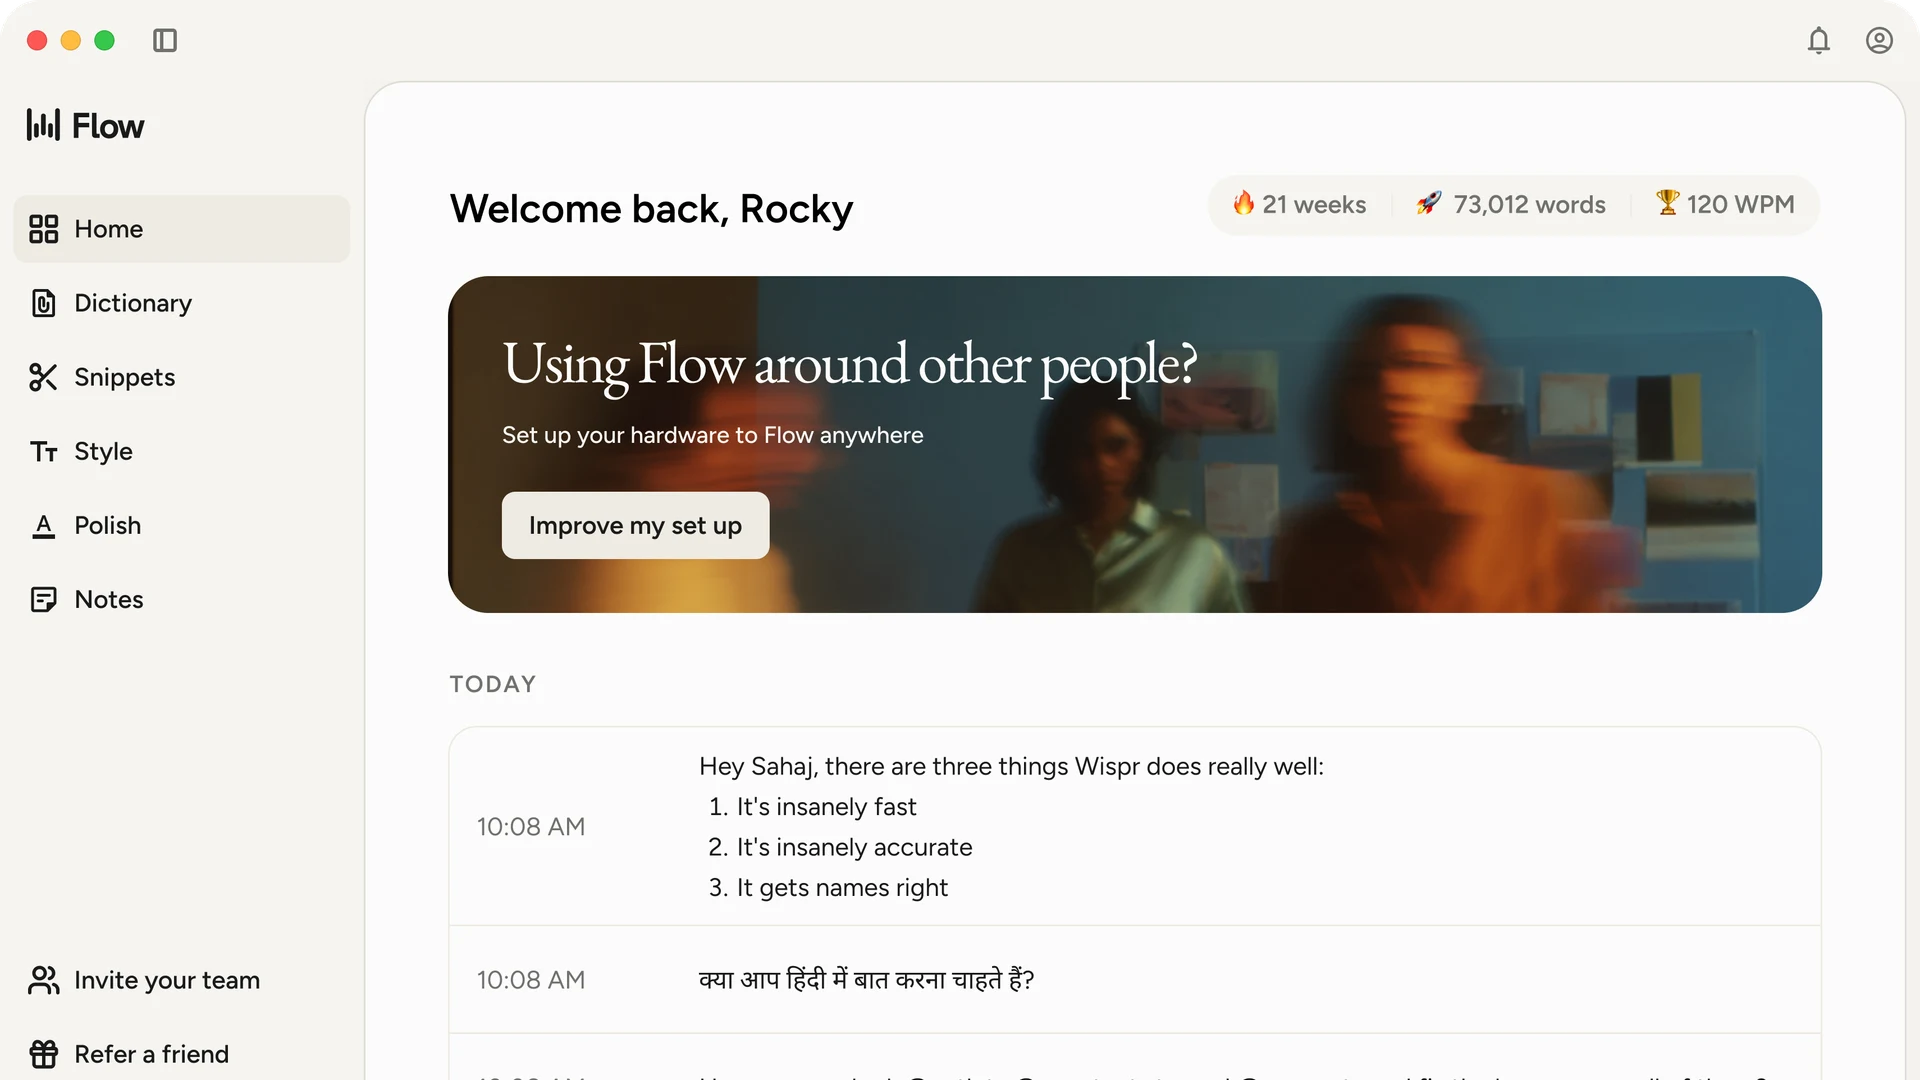Open the Notes section
1920x1080 pixels.
(x=182, y=599)
